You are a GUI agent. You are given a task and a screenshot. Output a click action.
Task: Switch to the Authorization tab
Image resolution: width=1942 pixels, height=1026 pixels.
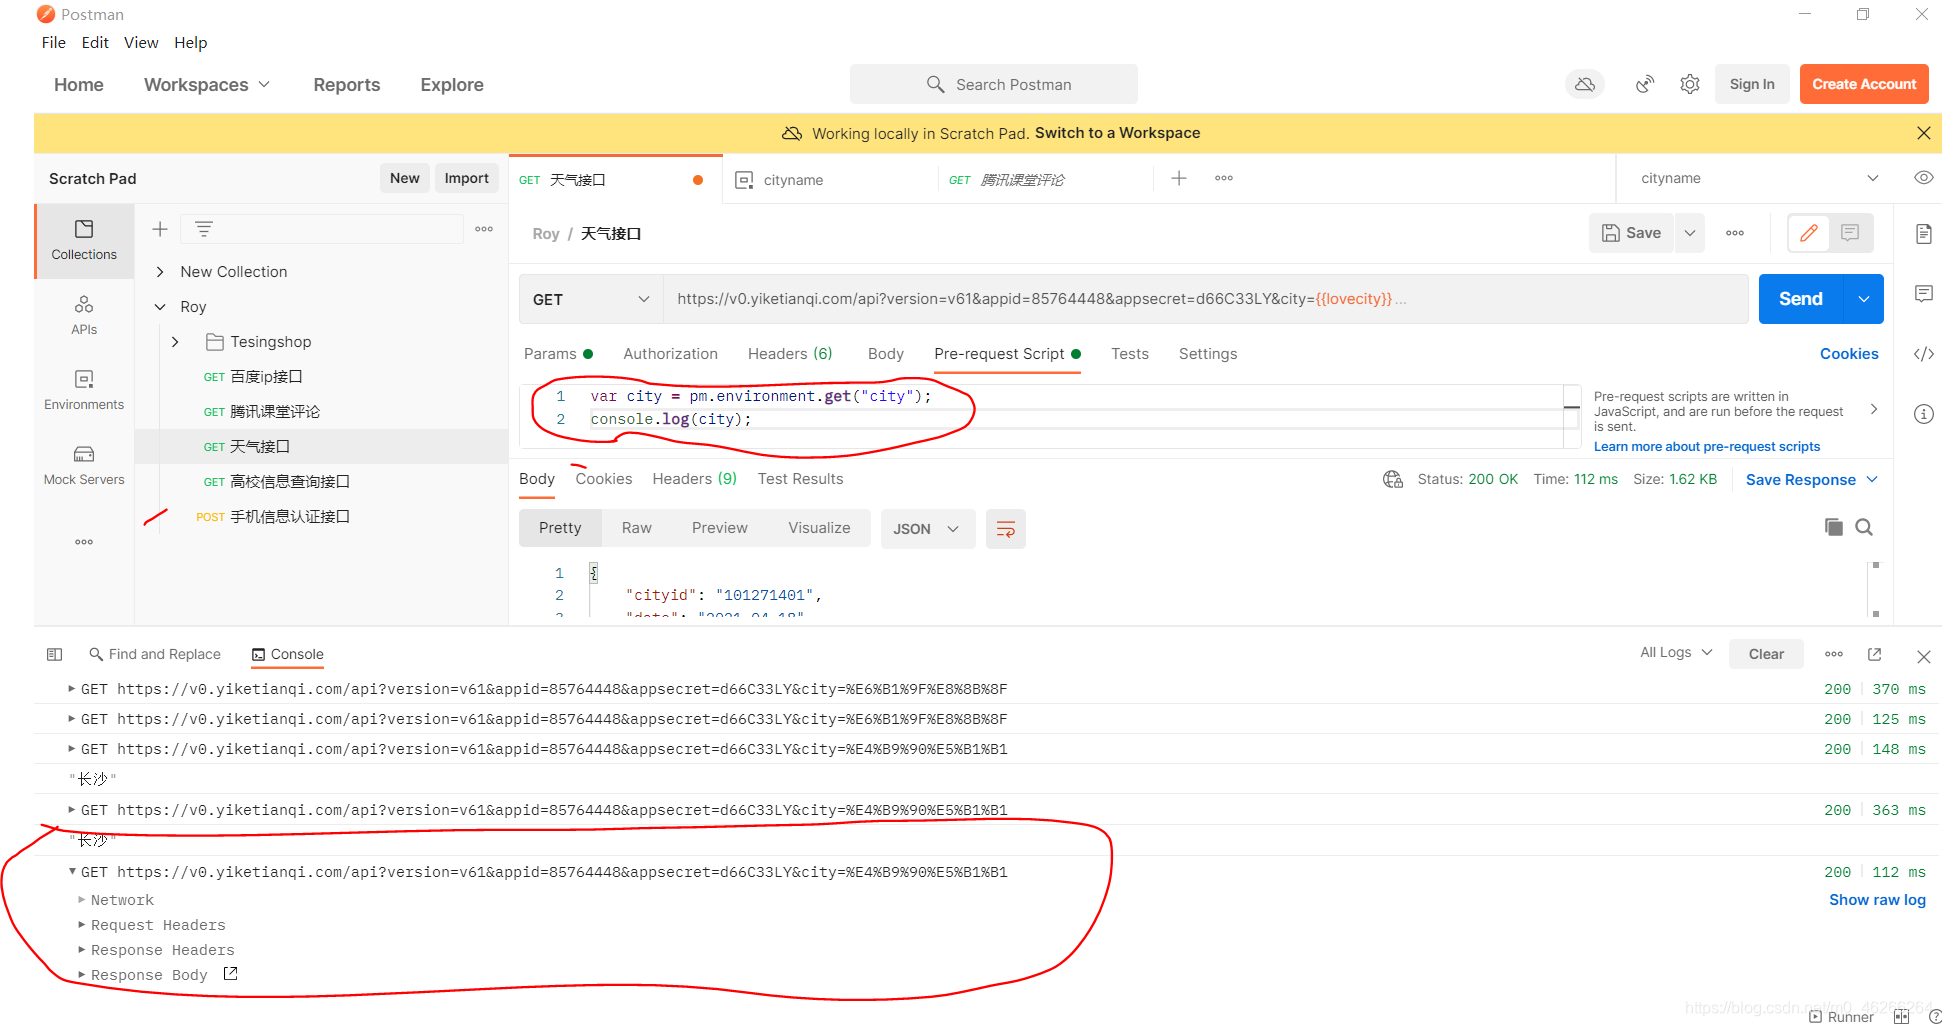point(670,354)
